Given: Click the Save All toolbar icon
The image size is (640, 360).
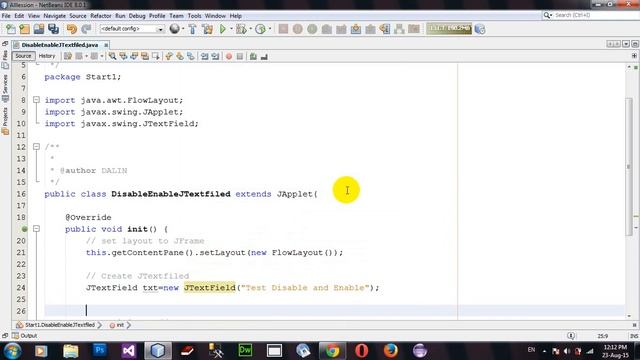Looking at the screenshot, I should (x=53, y=29).
